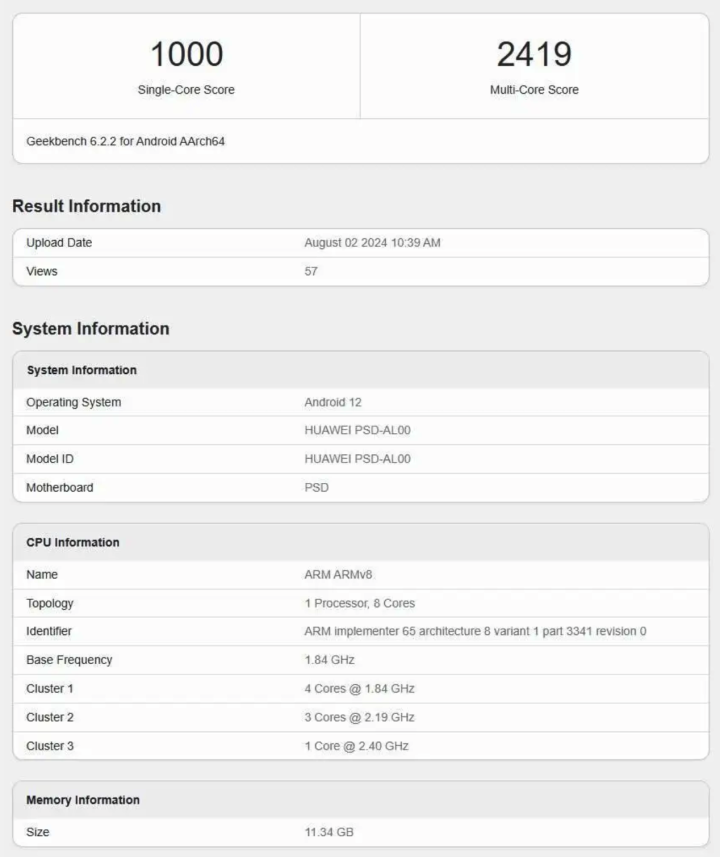The image size is (720, 857).
Task: Click HUAWEI PSD-AL00 in the Model row
Action: click(358, 430)
